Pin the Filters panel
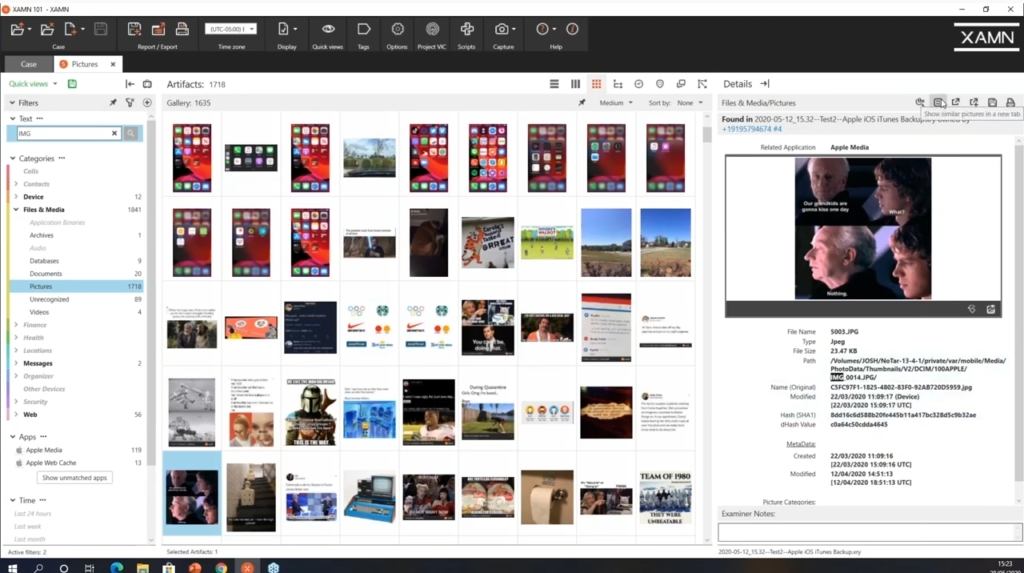This screenshot has height=573, width=1024. tap(113, 103)
